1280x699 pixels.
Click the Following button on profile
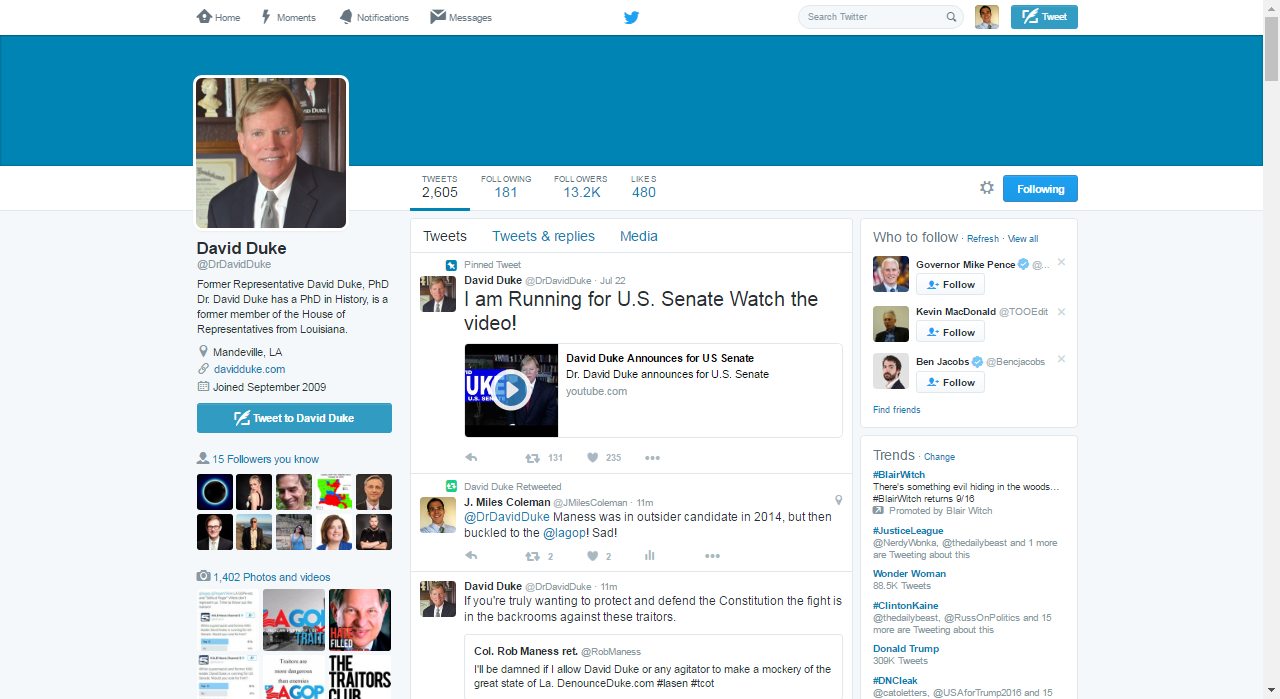point(1040,189)
